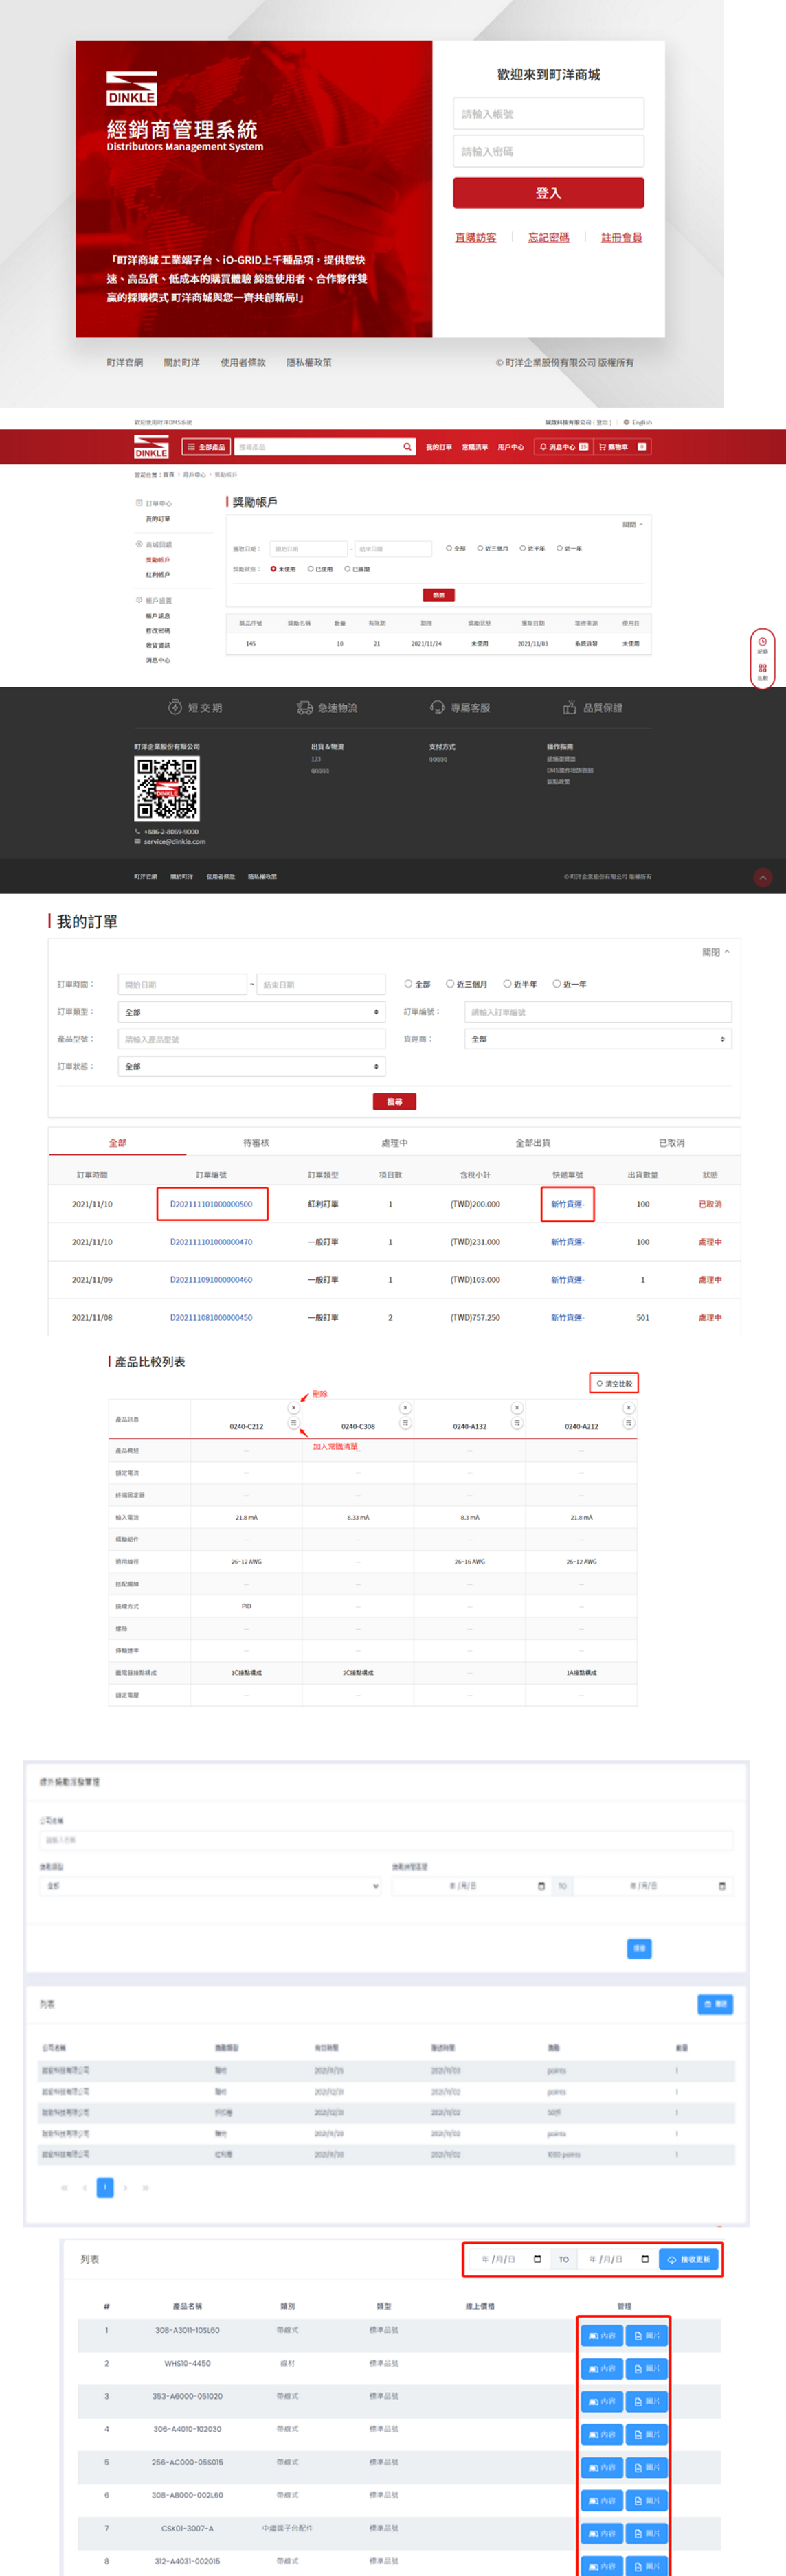Add 0240-C212 to frequent purchase list
This screenshot has height=2576, width=786.
pyautogui.click(x=293, y=1422)
